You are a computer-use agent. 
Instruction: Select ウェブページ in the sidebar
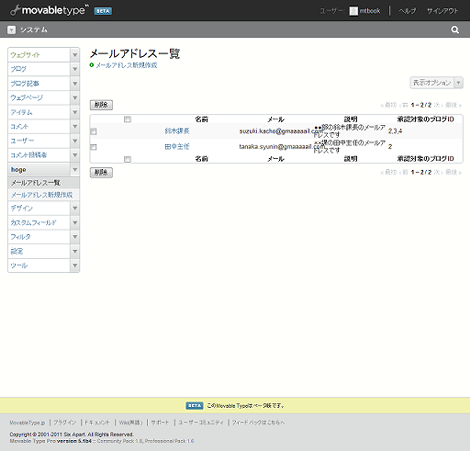point(27,98)
